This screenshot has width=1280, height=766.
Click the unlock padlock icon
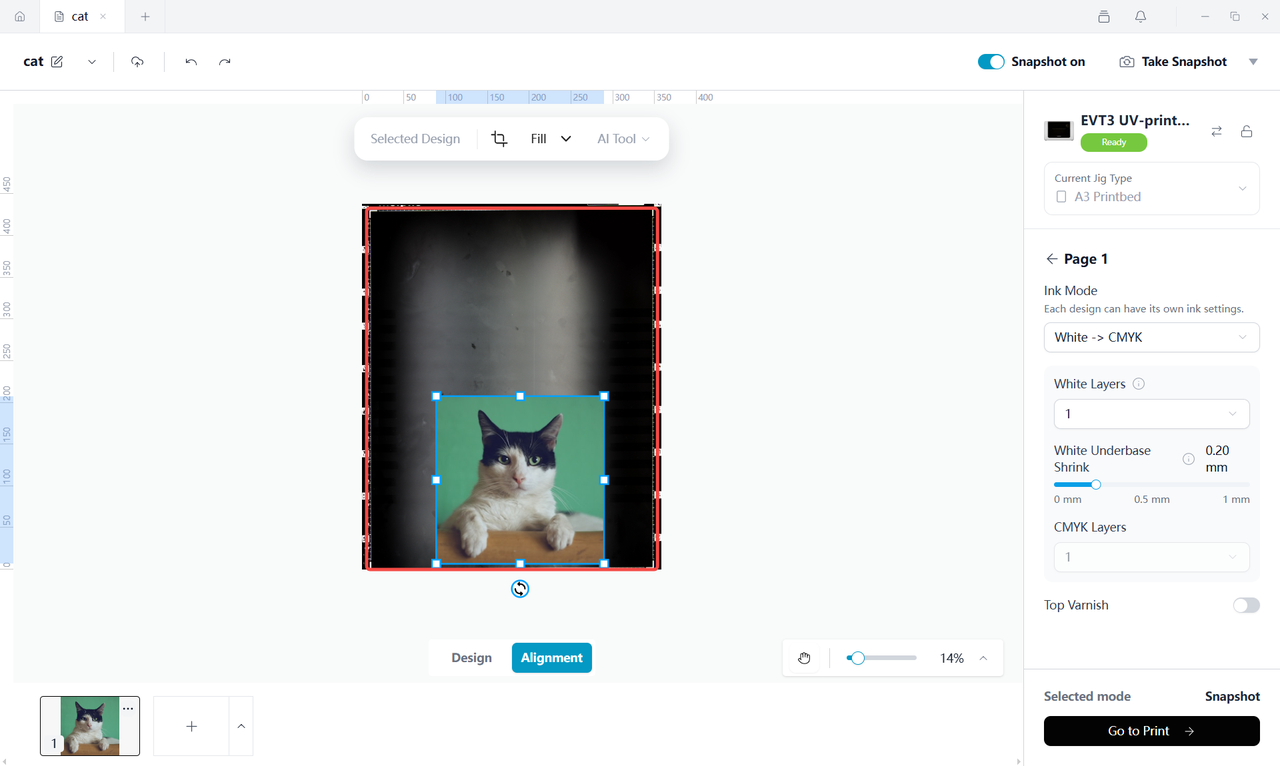click(1247, 131)
